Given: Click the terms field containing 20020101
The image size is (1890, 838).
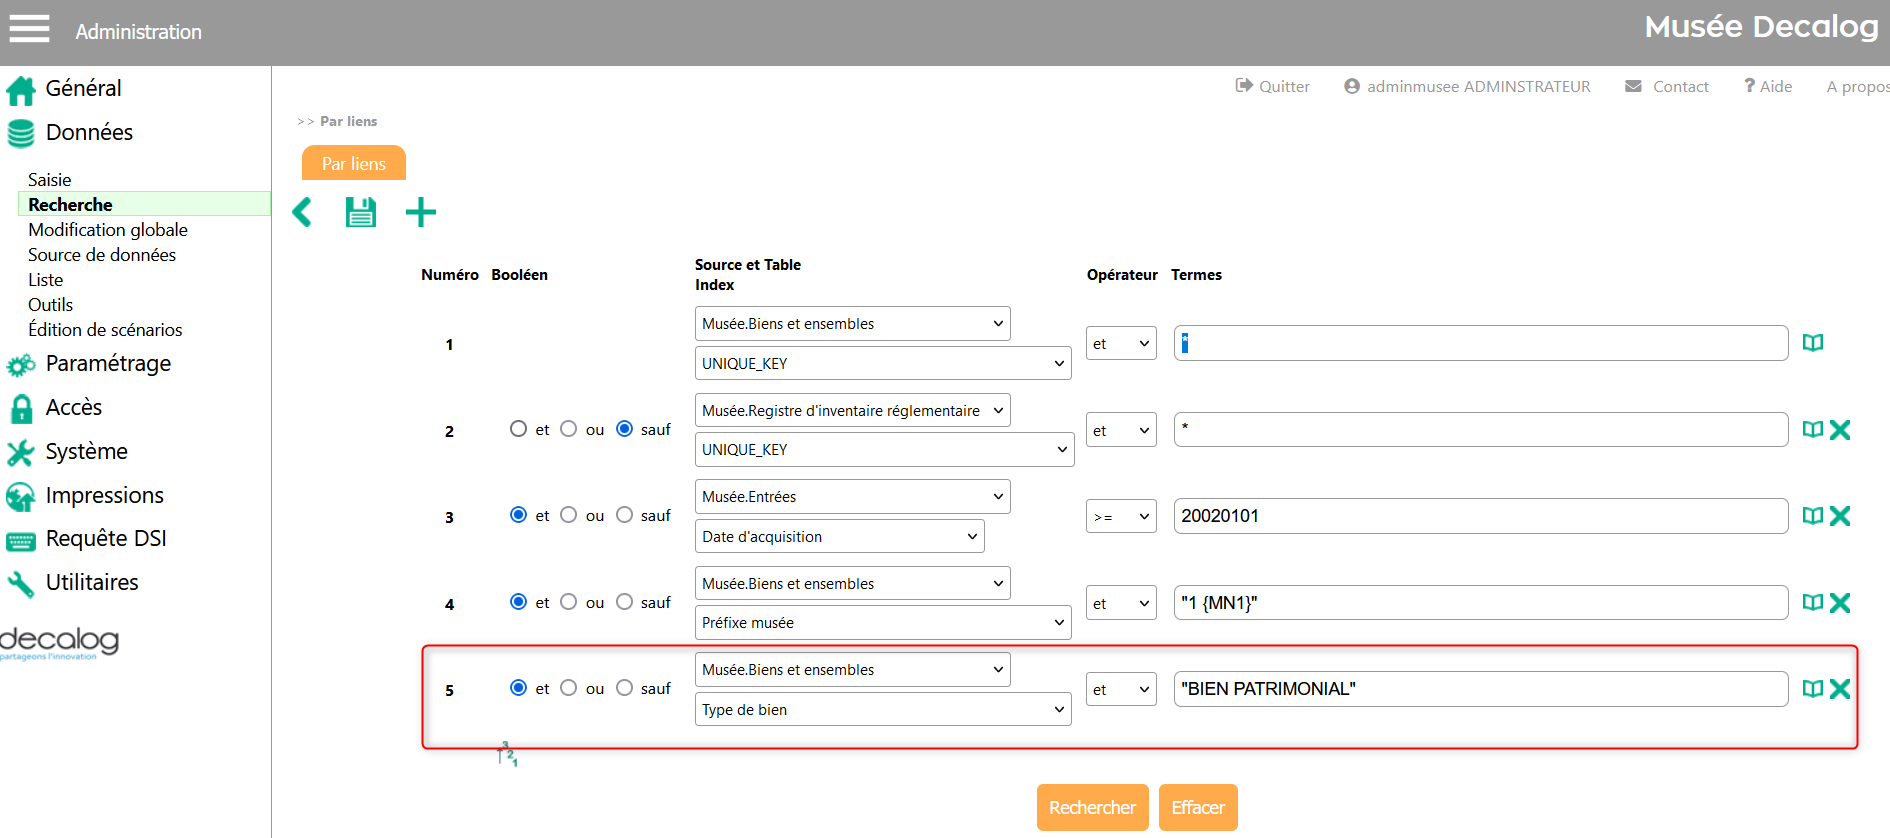Looking at the screenshot, I should 1480,516.
